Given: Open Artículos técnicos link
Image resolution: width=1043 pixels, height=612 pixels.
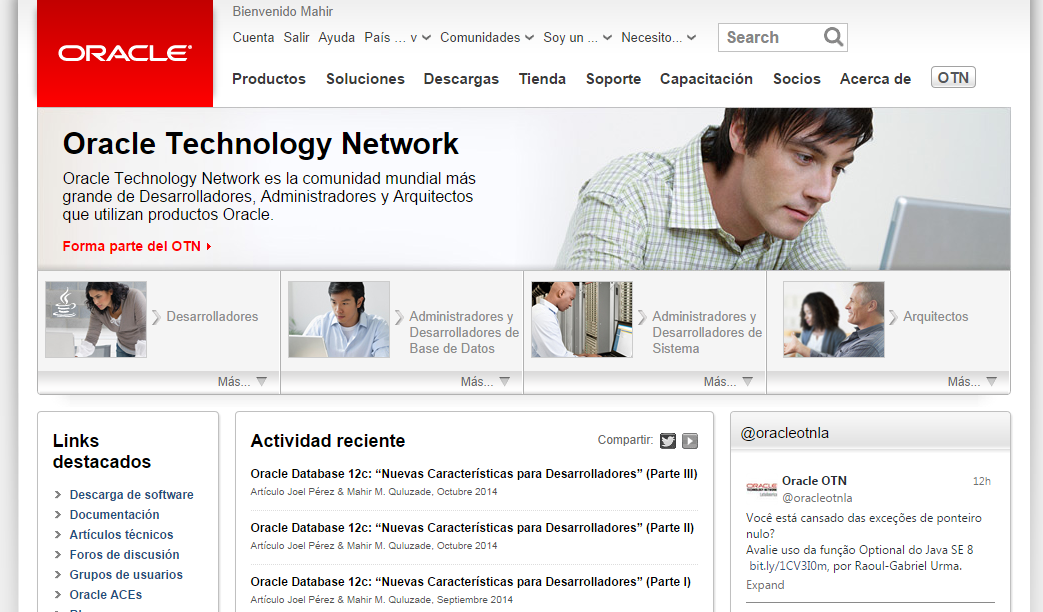Looking at the screenshot, I should 121,535.
